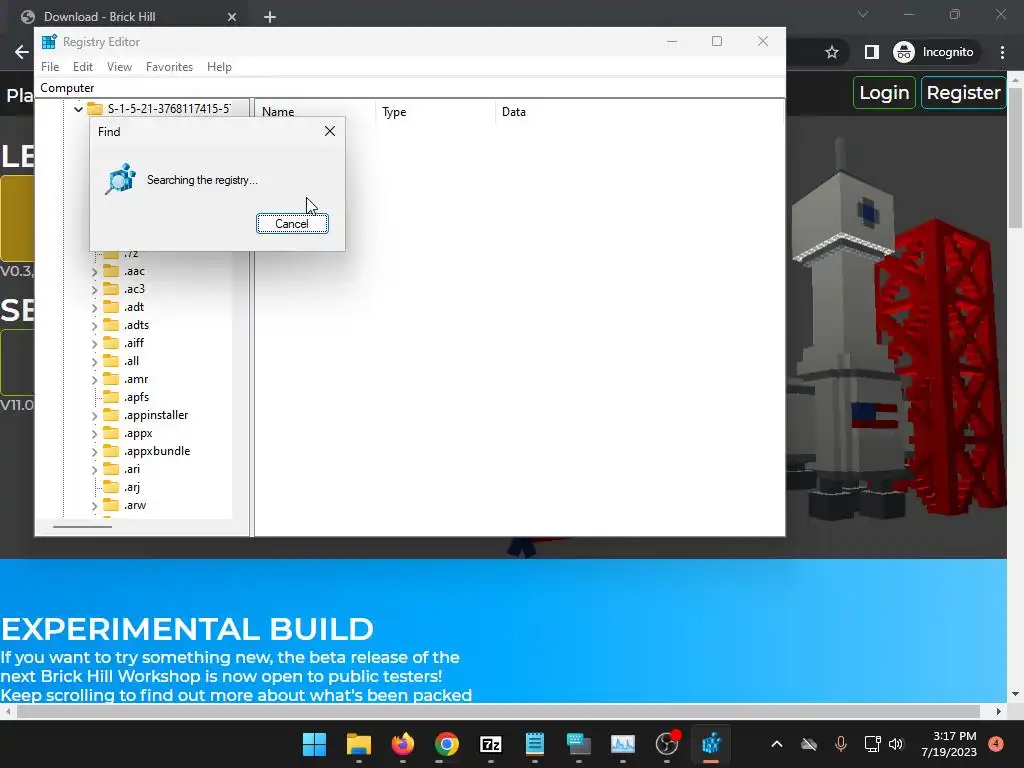Select the .arj key label
1024x768 pixels.
pyautogui.click(x=131, y=487)
